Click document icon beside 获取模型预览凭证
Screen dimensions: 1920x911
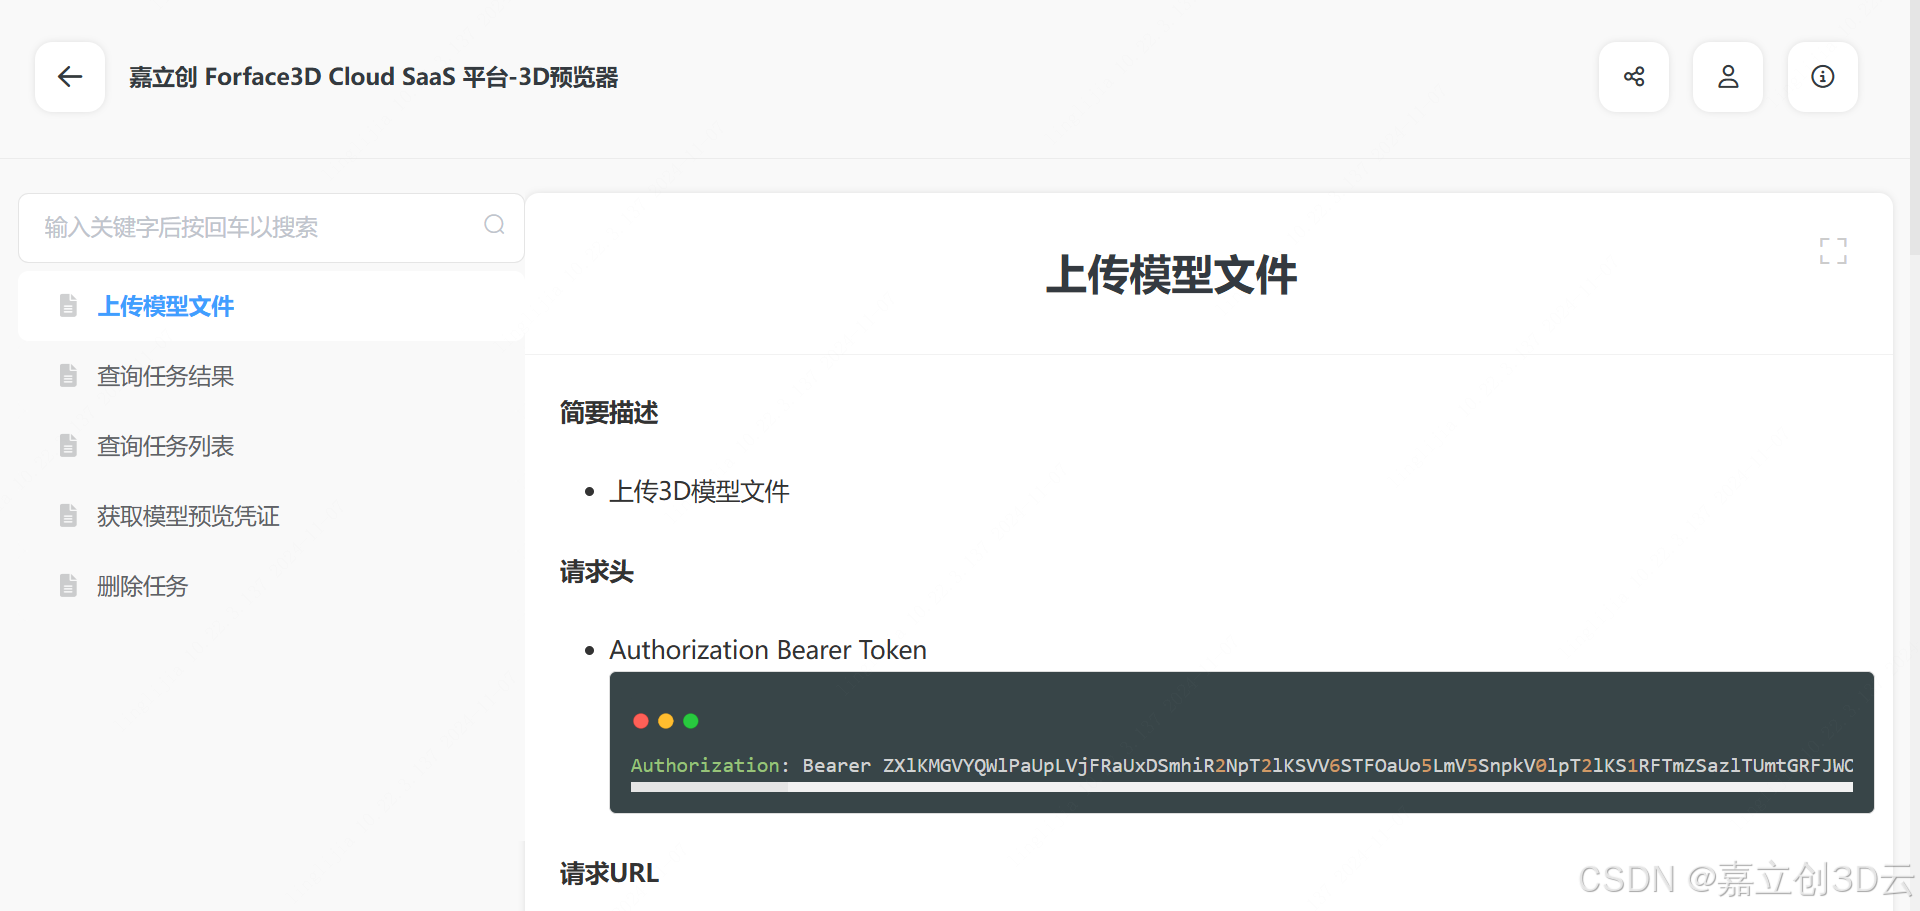pyautogui.click(x=68, y=516)
